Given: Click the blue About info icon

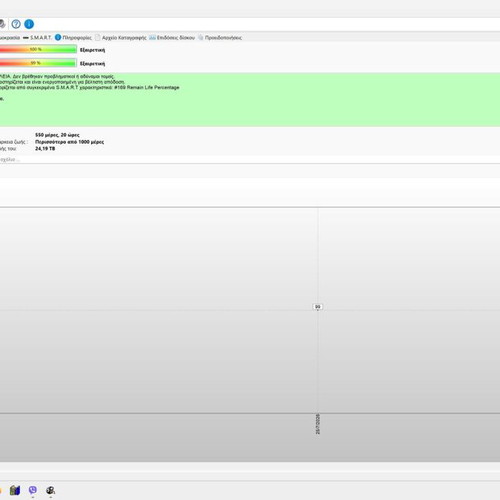Looking at the screenshot, I should (29, 24).
